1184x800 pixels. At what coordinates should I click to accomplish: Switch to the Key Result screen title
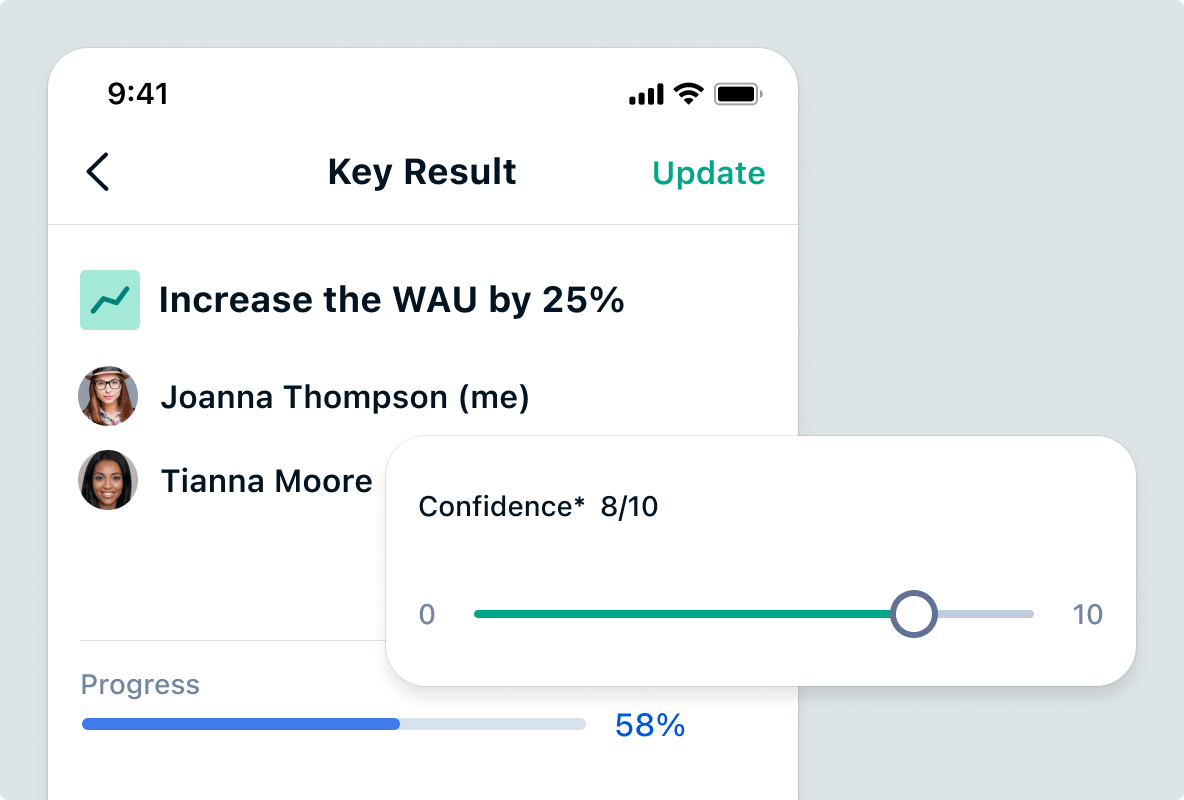(x=422, y=171)
